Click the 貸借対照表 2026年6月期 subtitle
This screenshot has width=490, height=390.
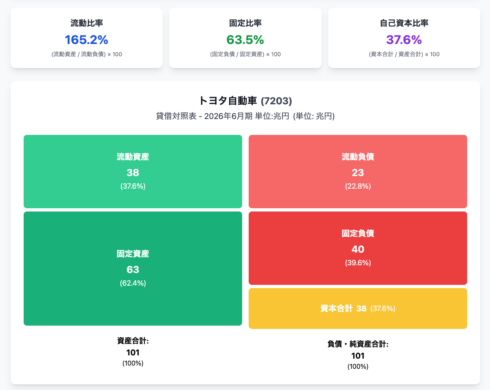245,116
